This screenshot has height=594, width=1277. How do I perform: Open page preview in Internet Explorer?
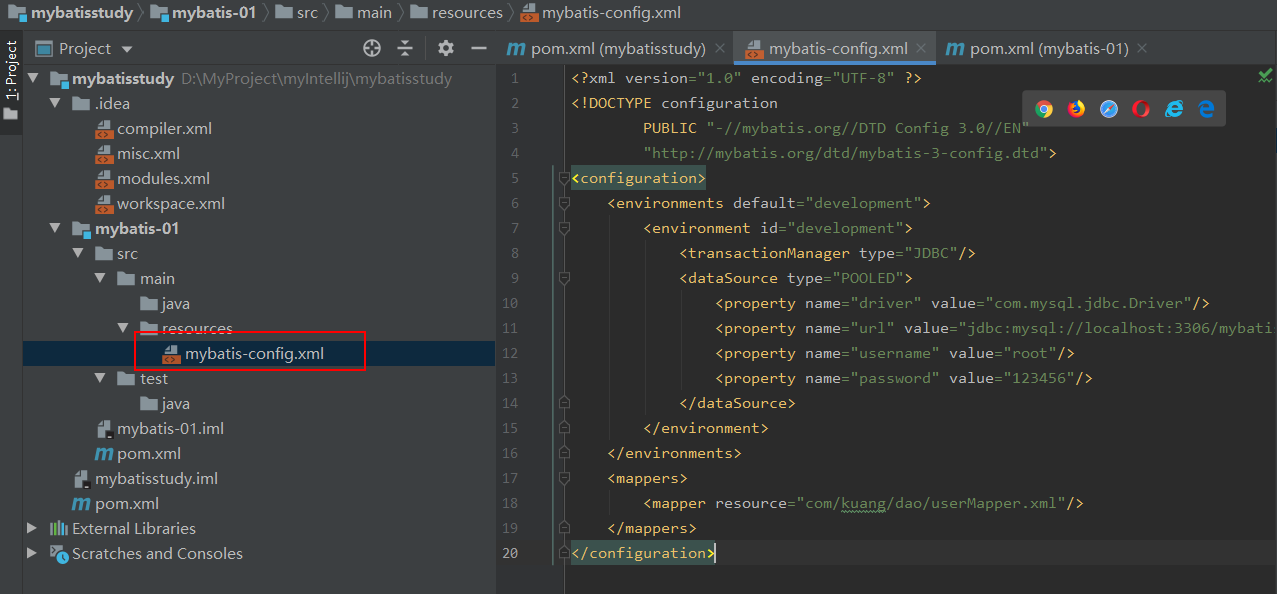[x=1174, y=109]
